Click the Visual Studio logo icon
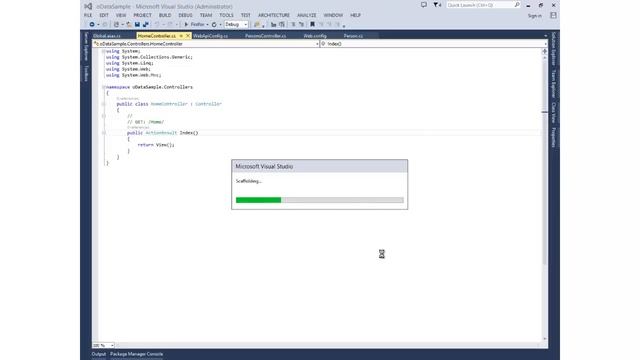This screenshot has width=640, height=360. 88,6
